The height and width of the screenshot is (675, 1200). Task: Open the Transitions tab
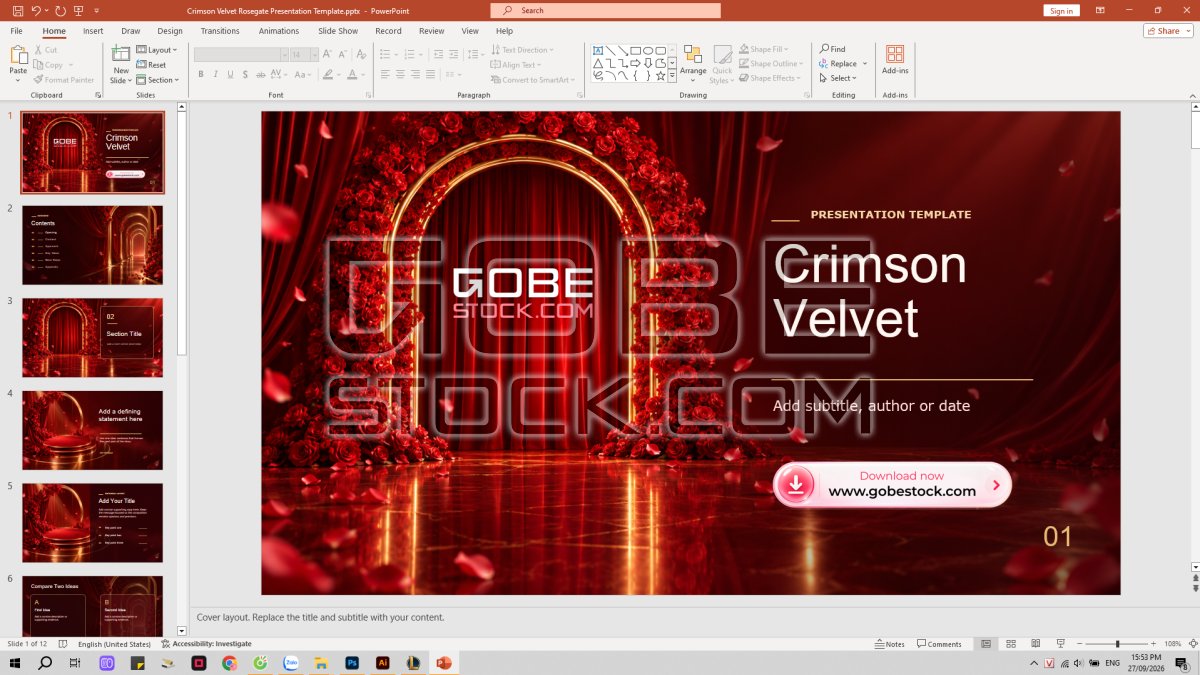point(220,31)
